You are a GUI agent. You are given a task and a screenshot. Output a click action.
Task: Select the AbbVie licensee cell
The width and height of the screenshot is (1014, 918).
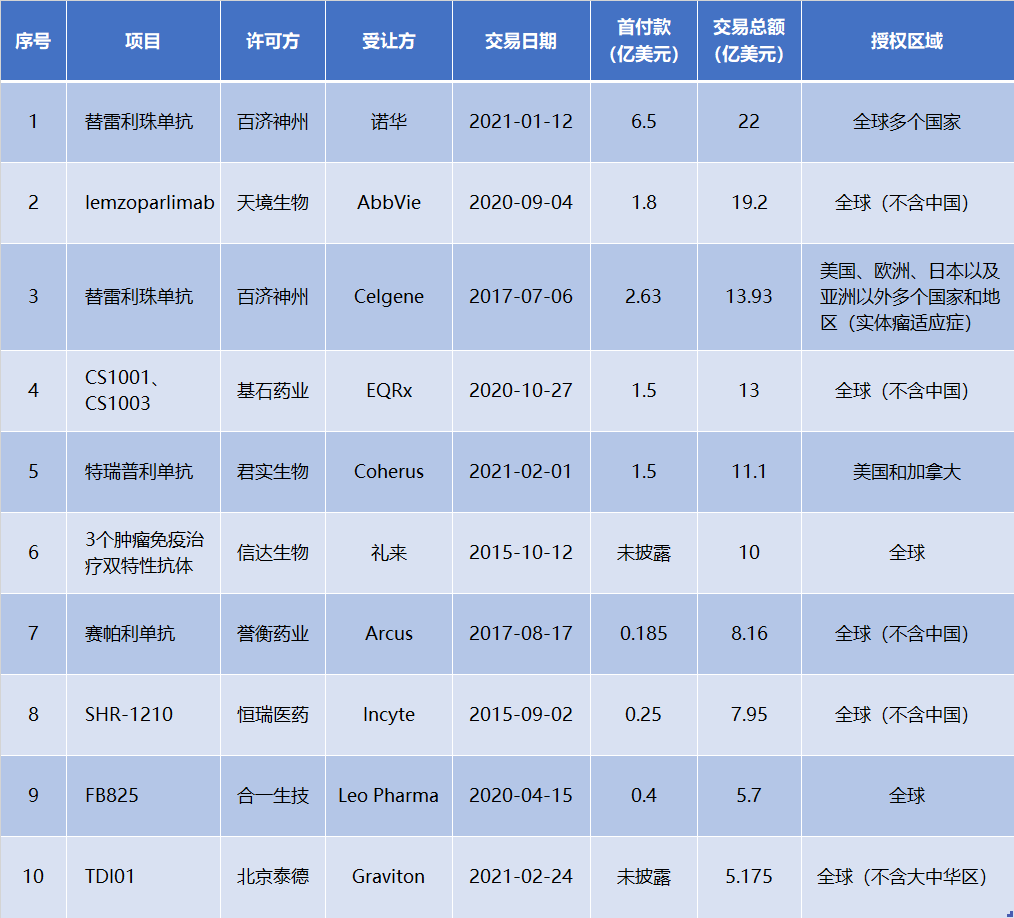(x=388, y=202)
